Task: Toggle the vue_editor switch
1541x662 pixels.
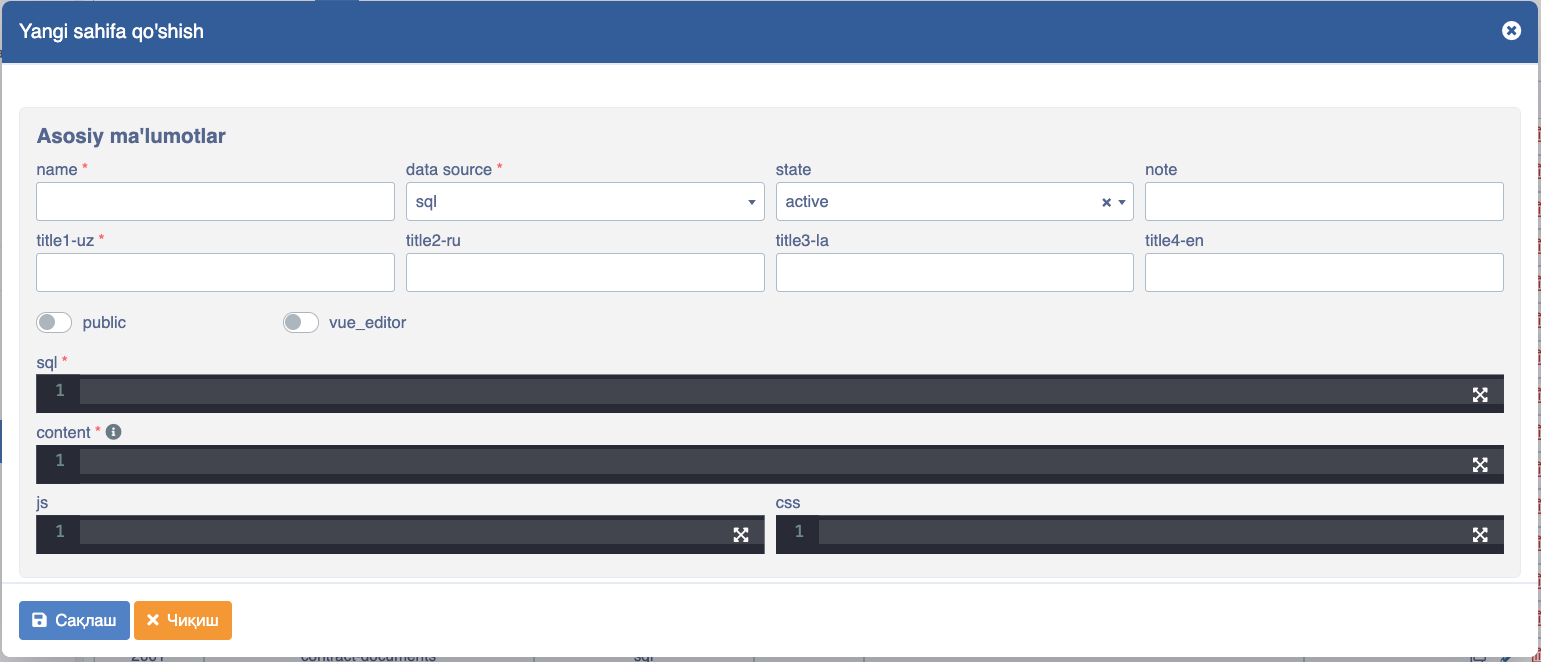Action: [x=301, y=323]
